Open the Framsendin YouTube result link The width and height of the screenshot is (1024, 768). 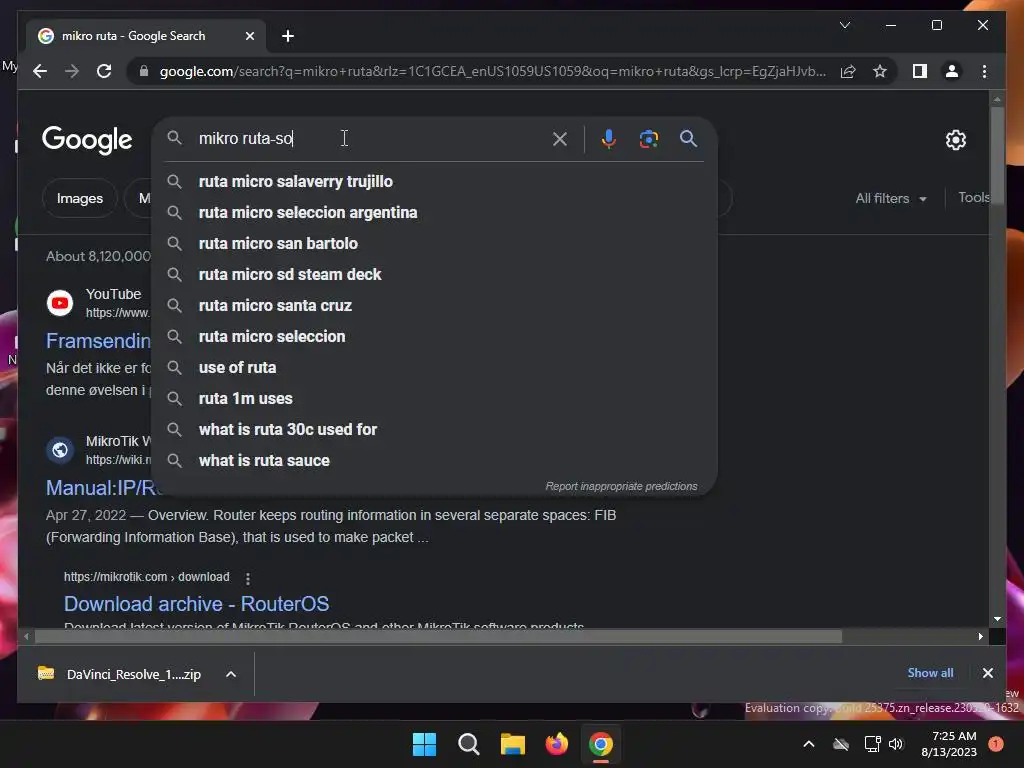pyautogui.click(x=98, y=341)
